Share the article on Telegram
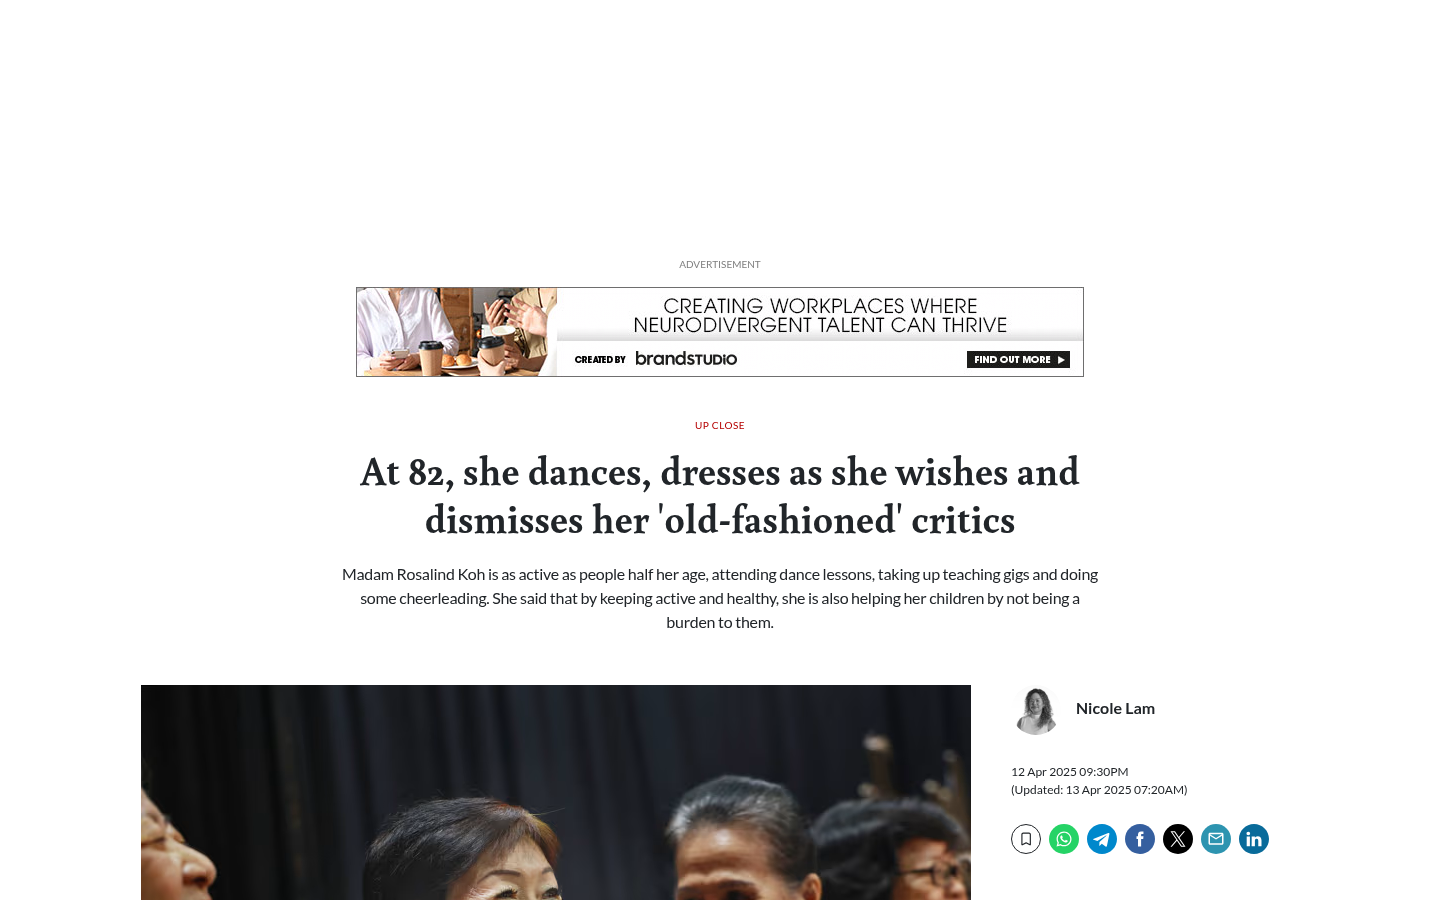1440x900 pixels. tap(1102, 839)
